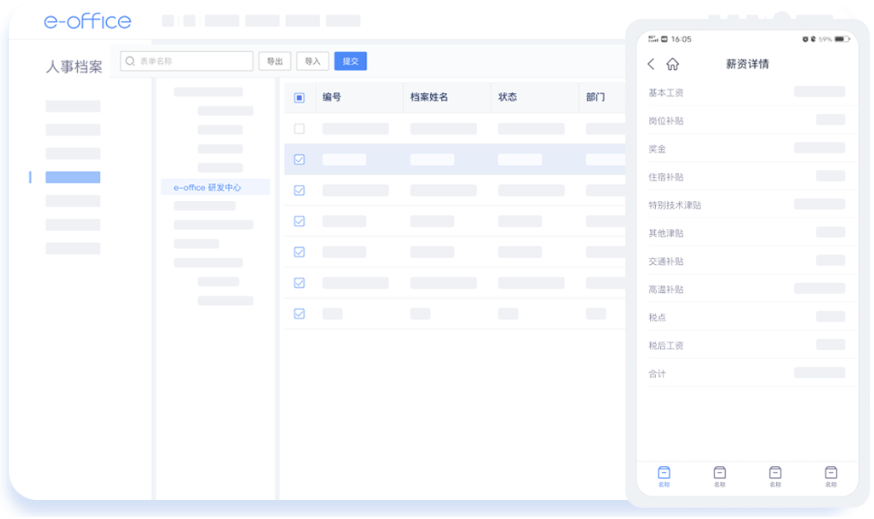874x519 pixels.
Task: Toggle the select-all checkbox in table header
Action: click(299, 98)
